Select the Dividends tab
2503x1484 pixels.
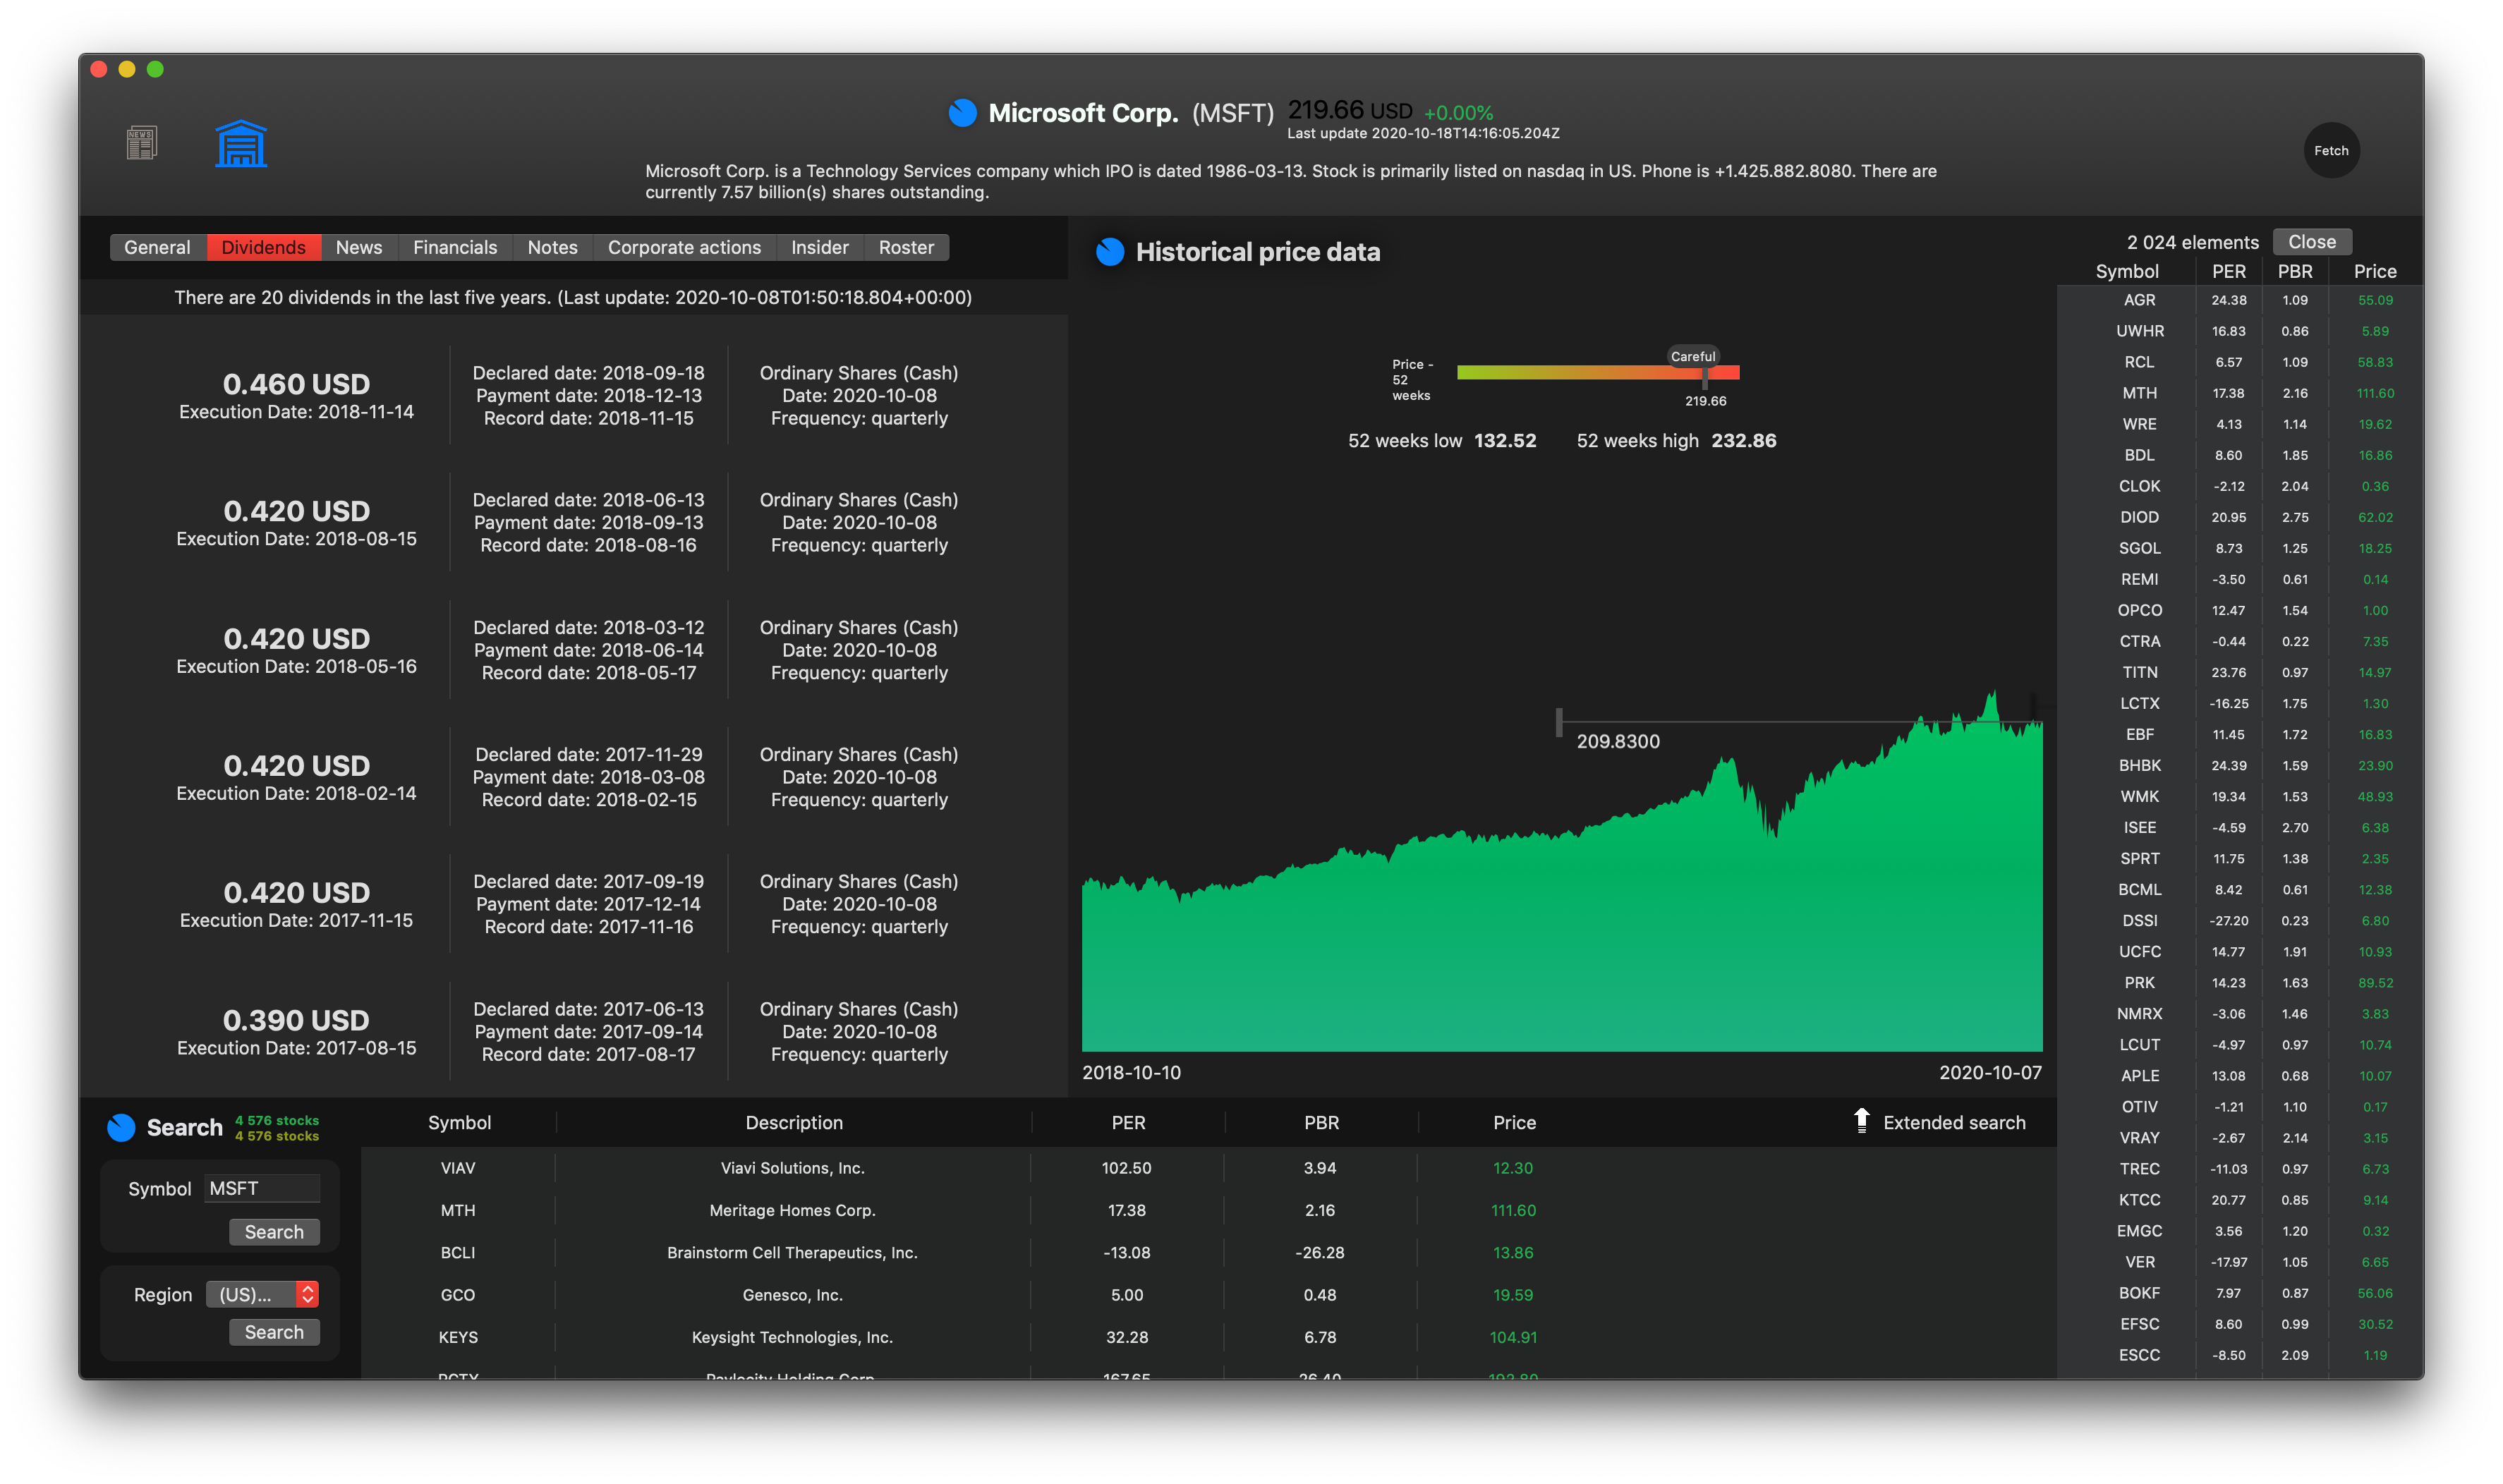point(264,247)
